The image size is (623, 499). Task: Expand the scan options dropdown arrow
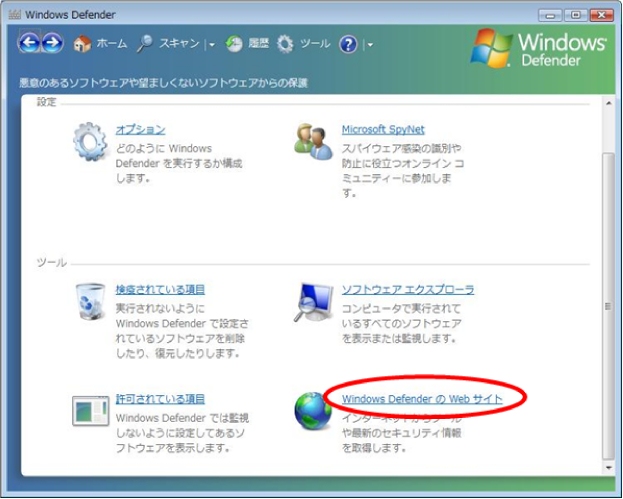pyautogui.click(x=212, y=45)
